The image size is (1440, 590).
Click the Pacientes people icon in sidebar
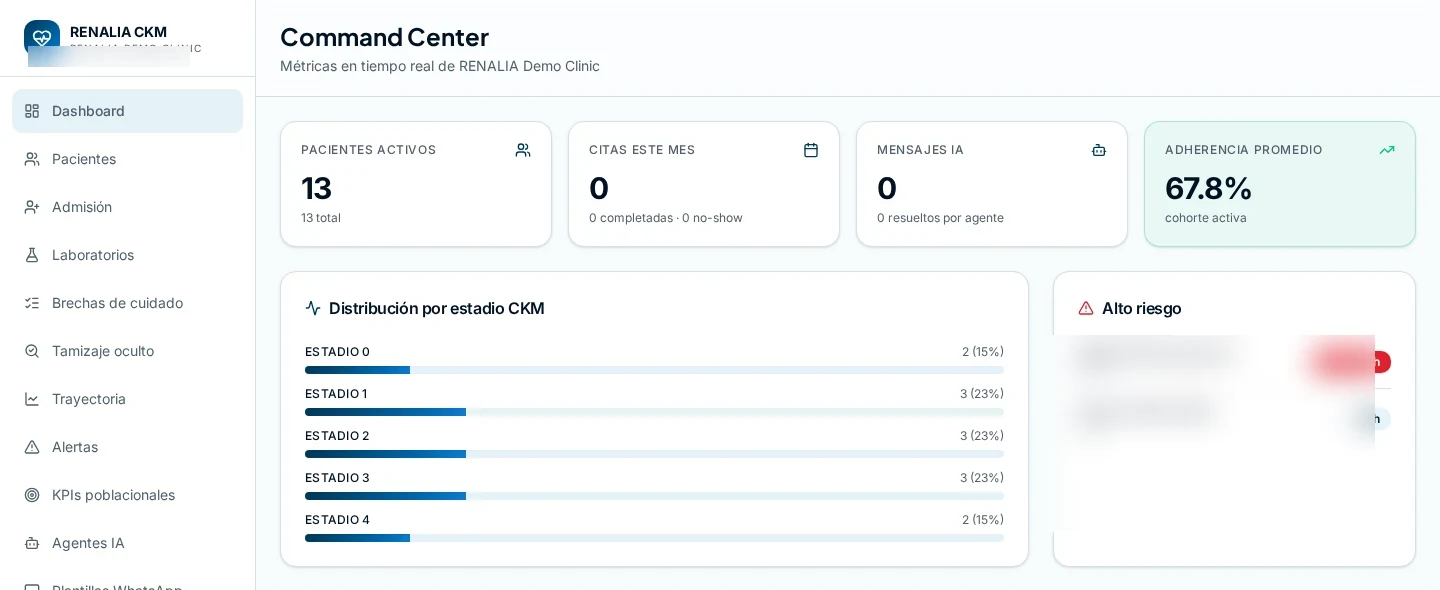32,159
